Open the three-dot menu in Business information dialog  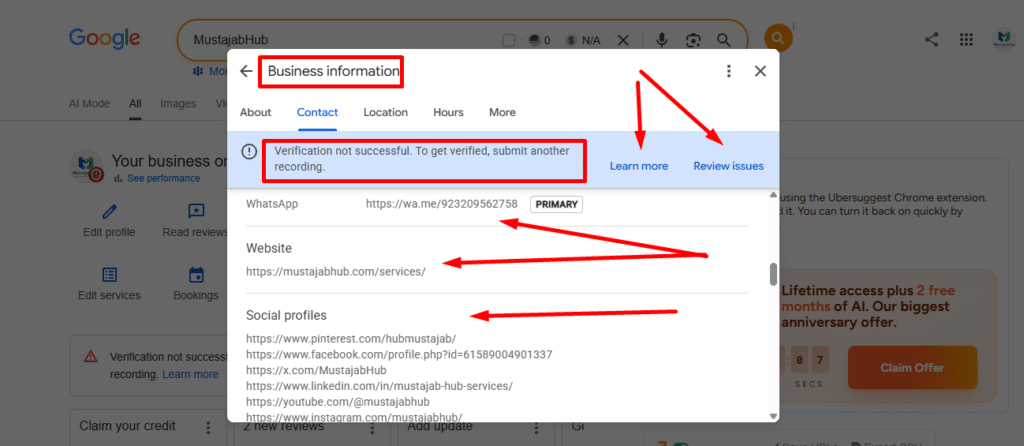[x=729, y=71]
